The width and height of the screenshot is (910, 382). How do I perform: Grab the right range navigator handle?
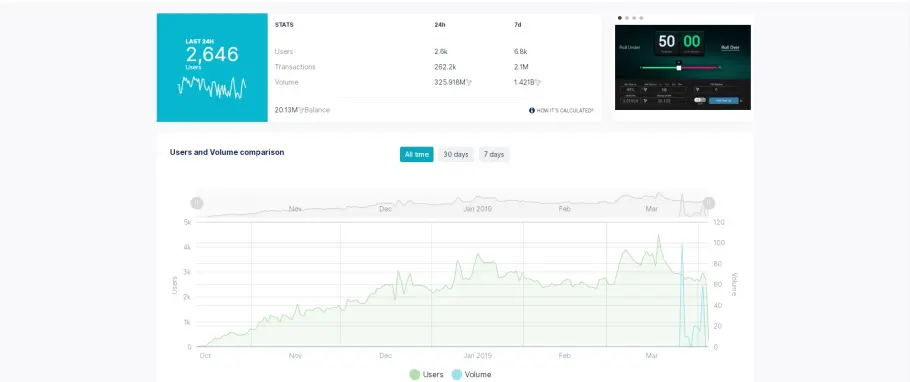709,203
